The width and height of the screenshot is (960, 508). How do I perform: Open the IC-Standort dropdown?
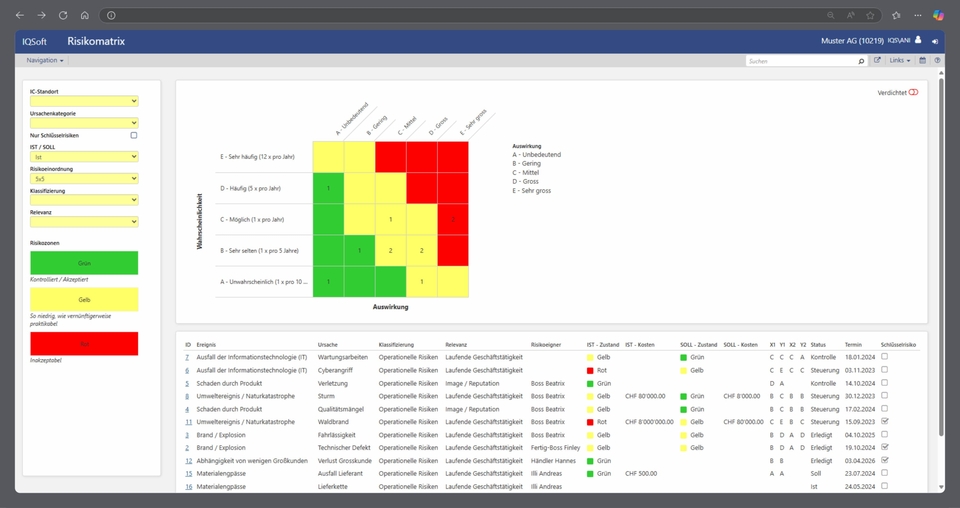[x=84, y=101]
